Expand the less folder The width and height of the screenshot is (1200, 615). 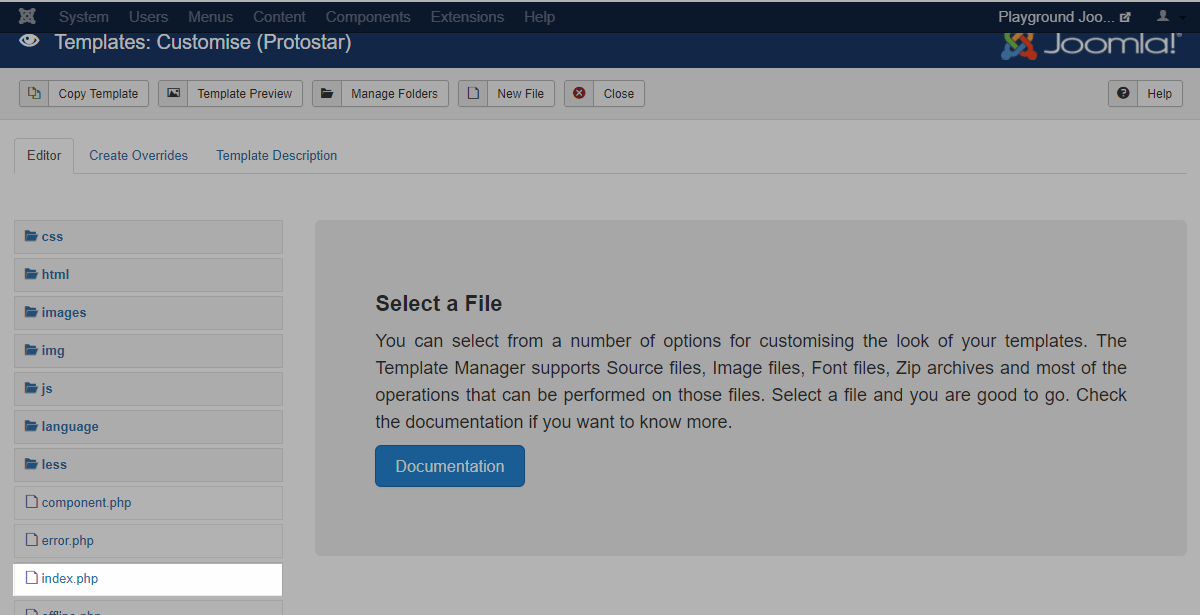point(54,465)
